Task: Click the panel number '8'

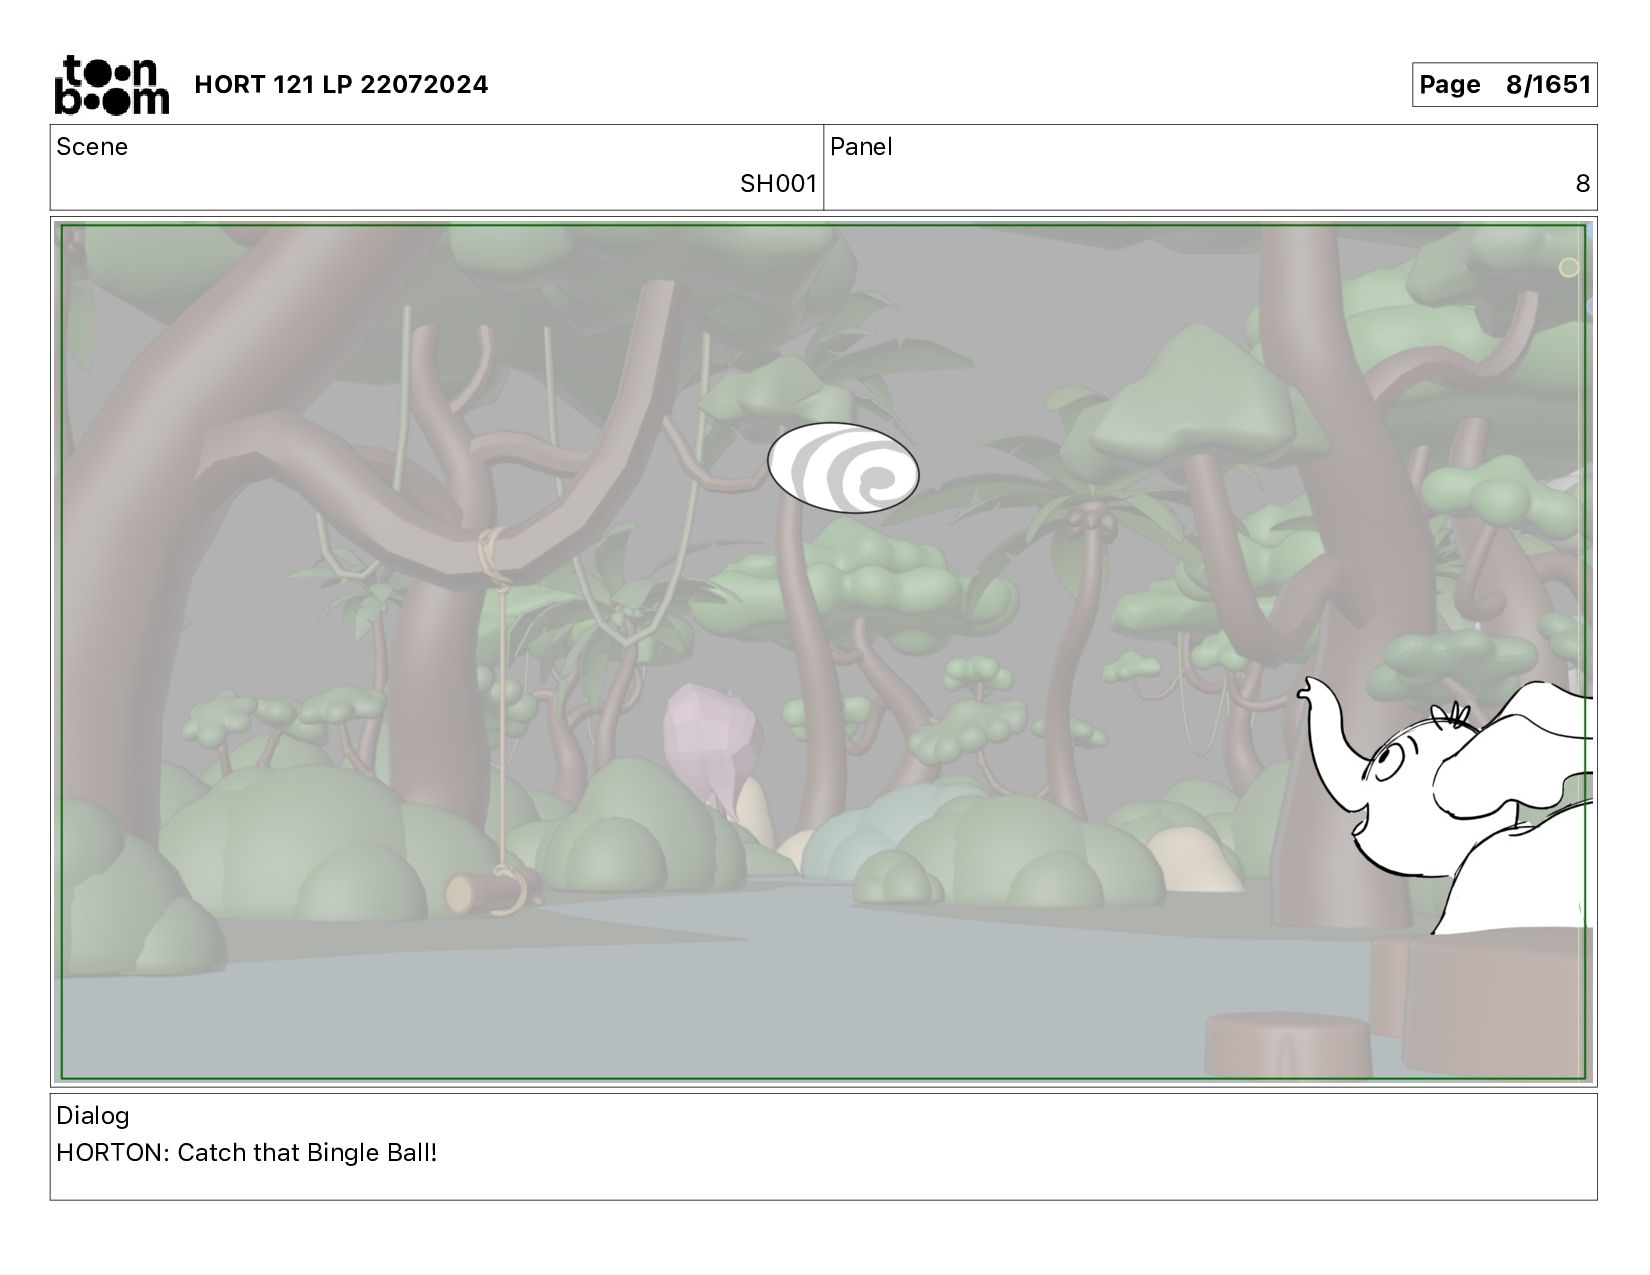Action: [1582, 184]
